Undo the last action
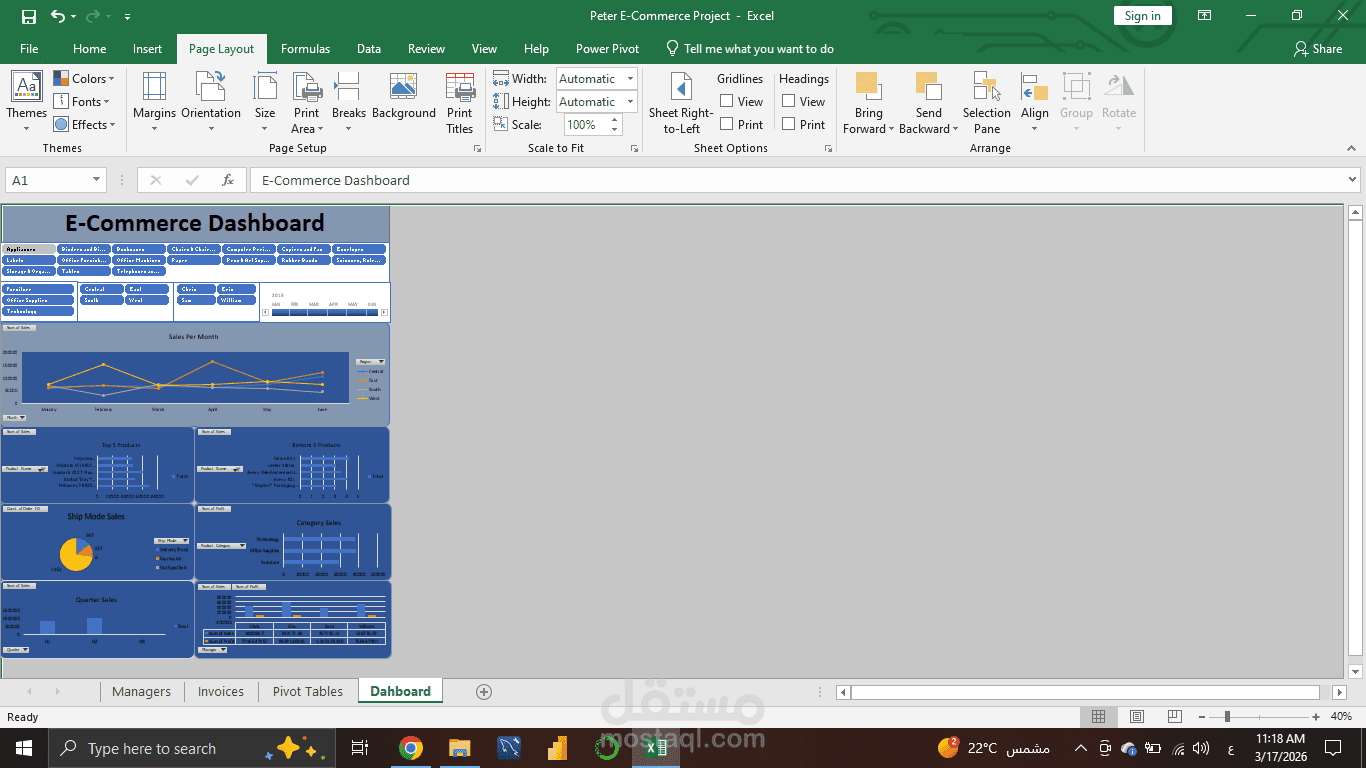 point(58,16)
